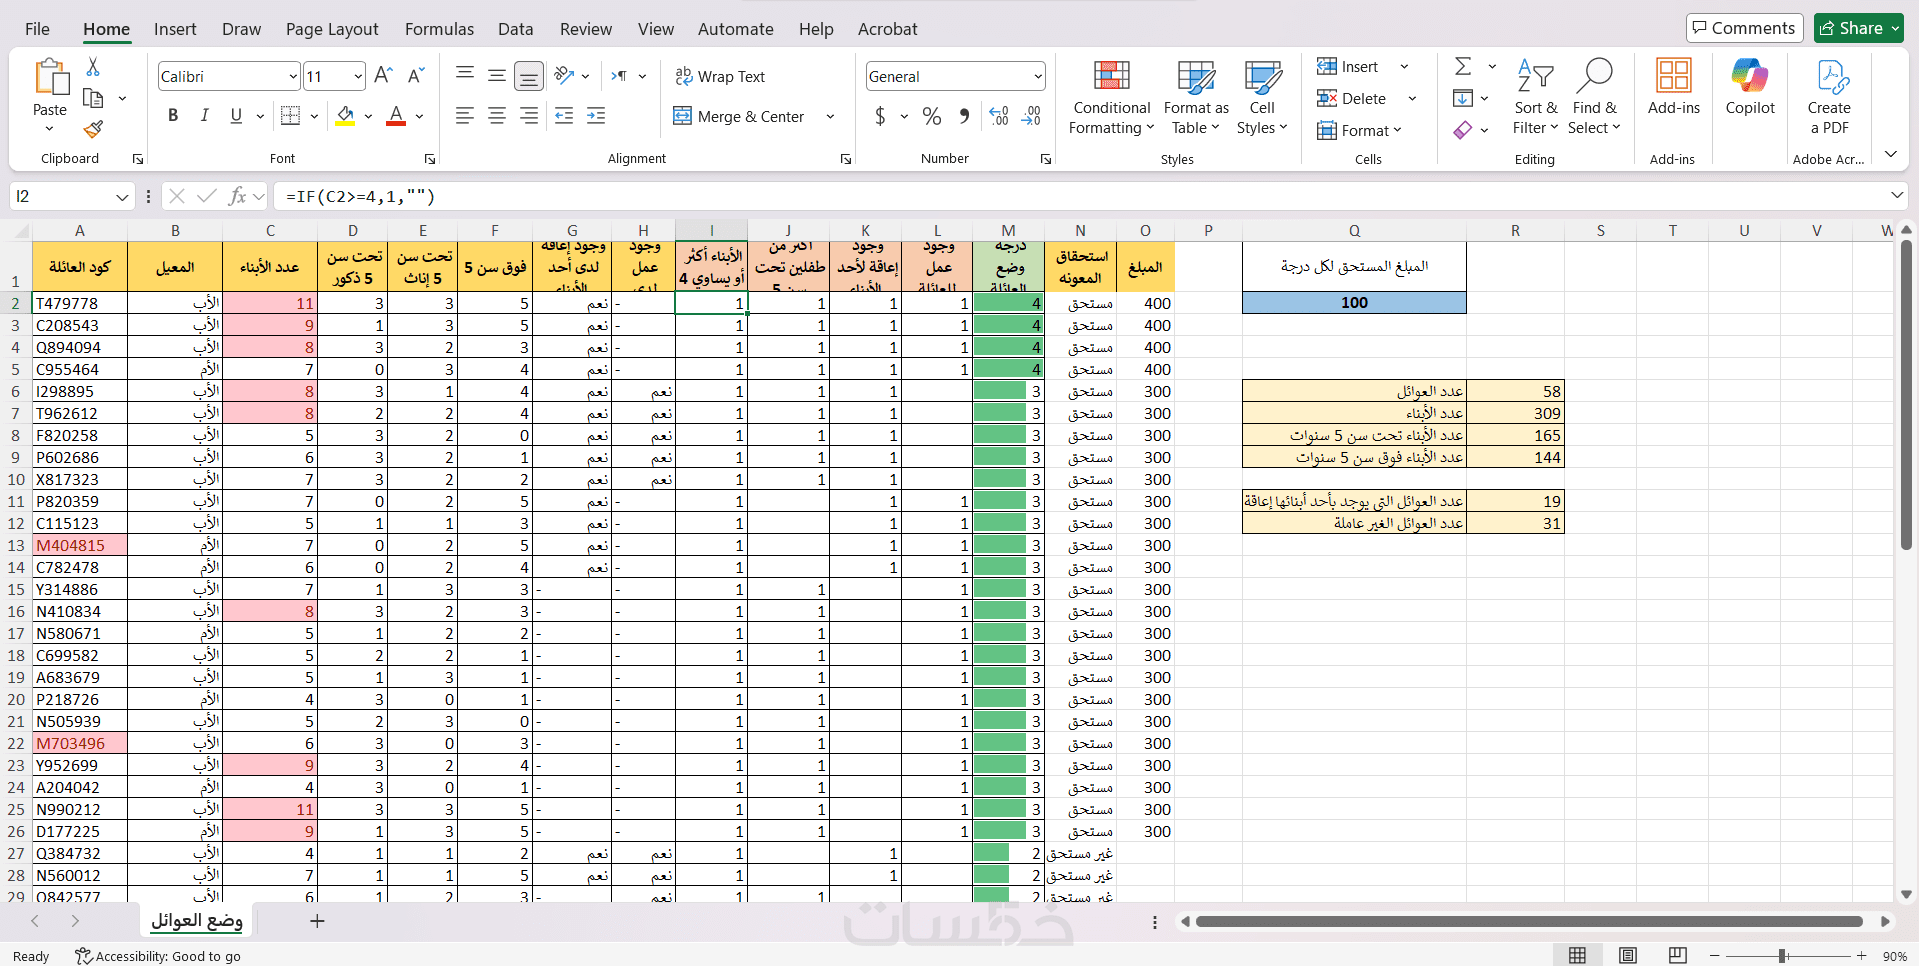
Task: Click the Fill Color bucket swatch
Action: coord(345,116)
